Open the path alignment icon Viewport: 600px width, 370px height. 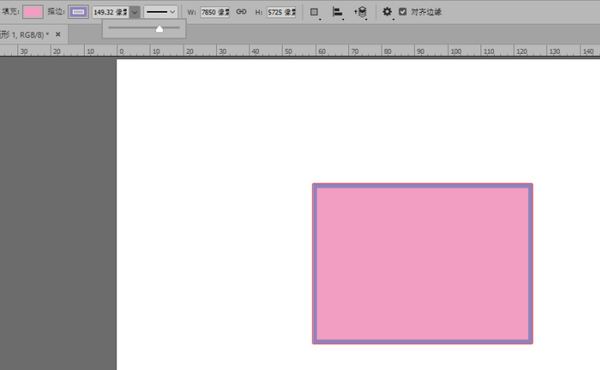pos(337,12)
